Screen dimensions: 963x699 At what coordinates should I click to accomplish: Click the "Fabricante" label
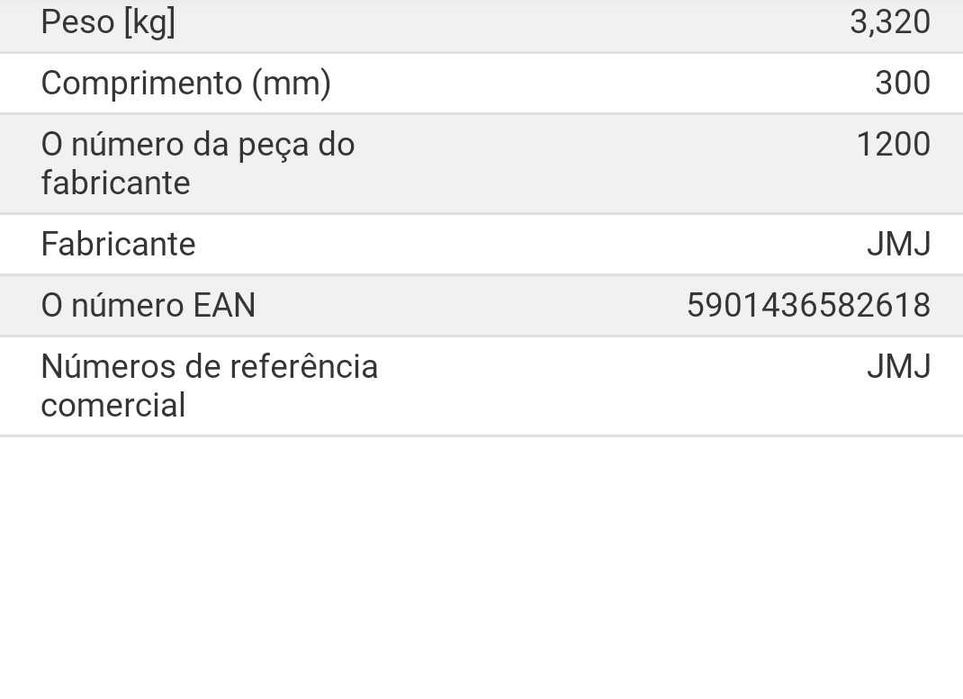118,244
